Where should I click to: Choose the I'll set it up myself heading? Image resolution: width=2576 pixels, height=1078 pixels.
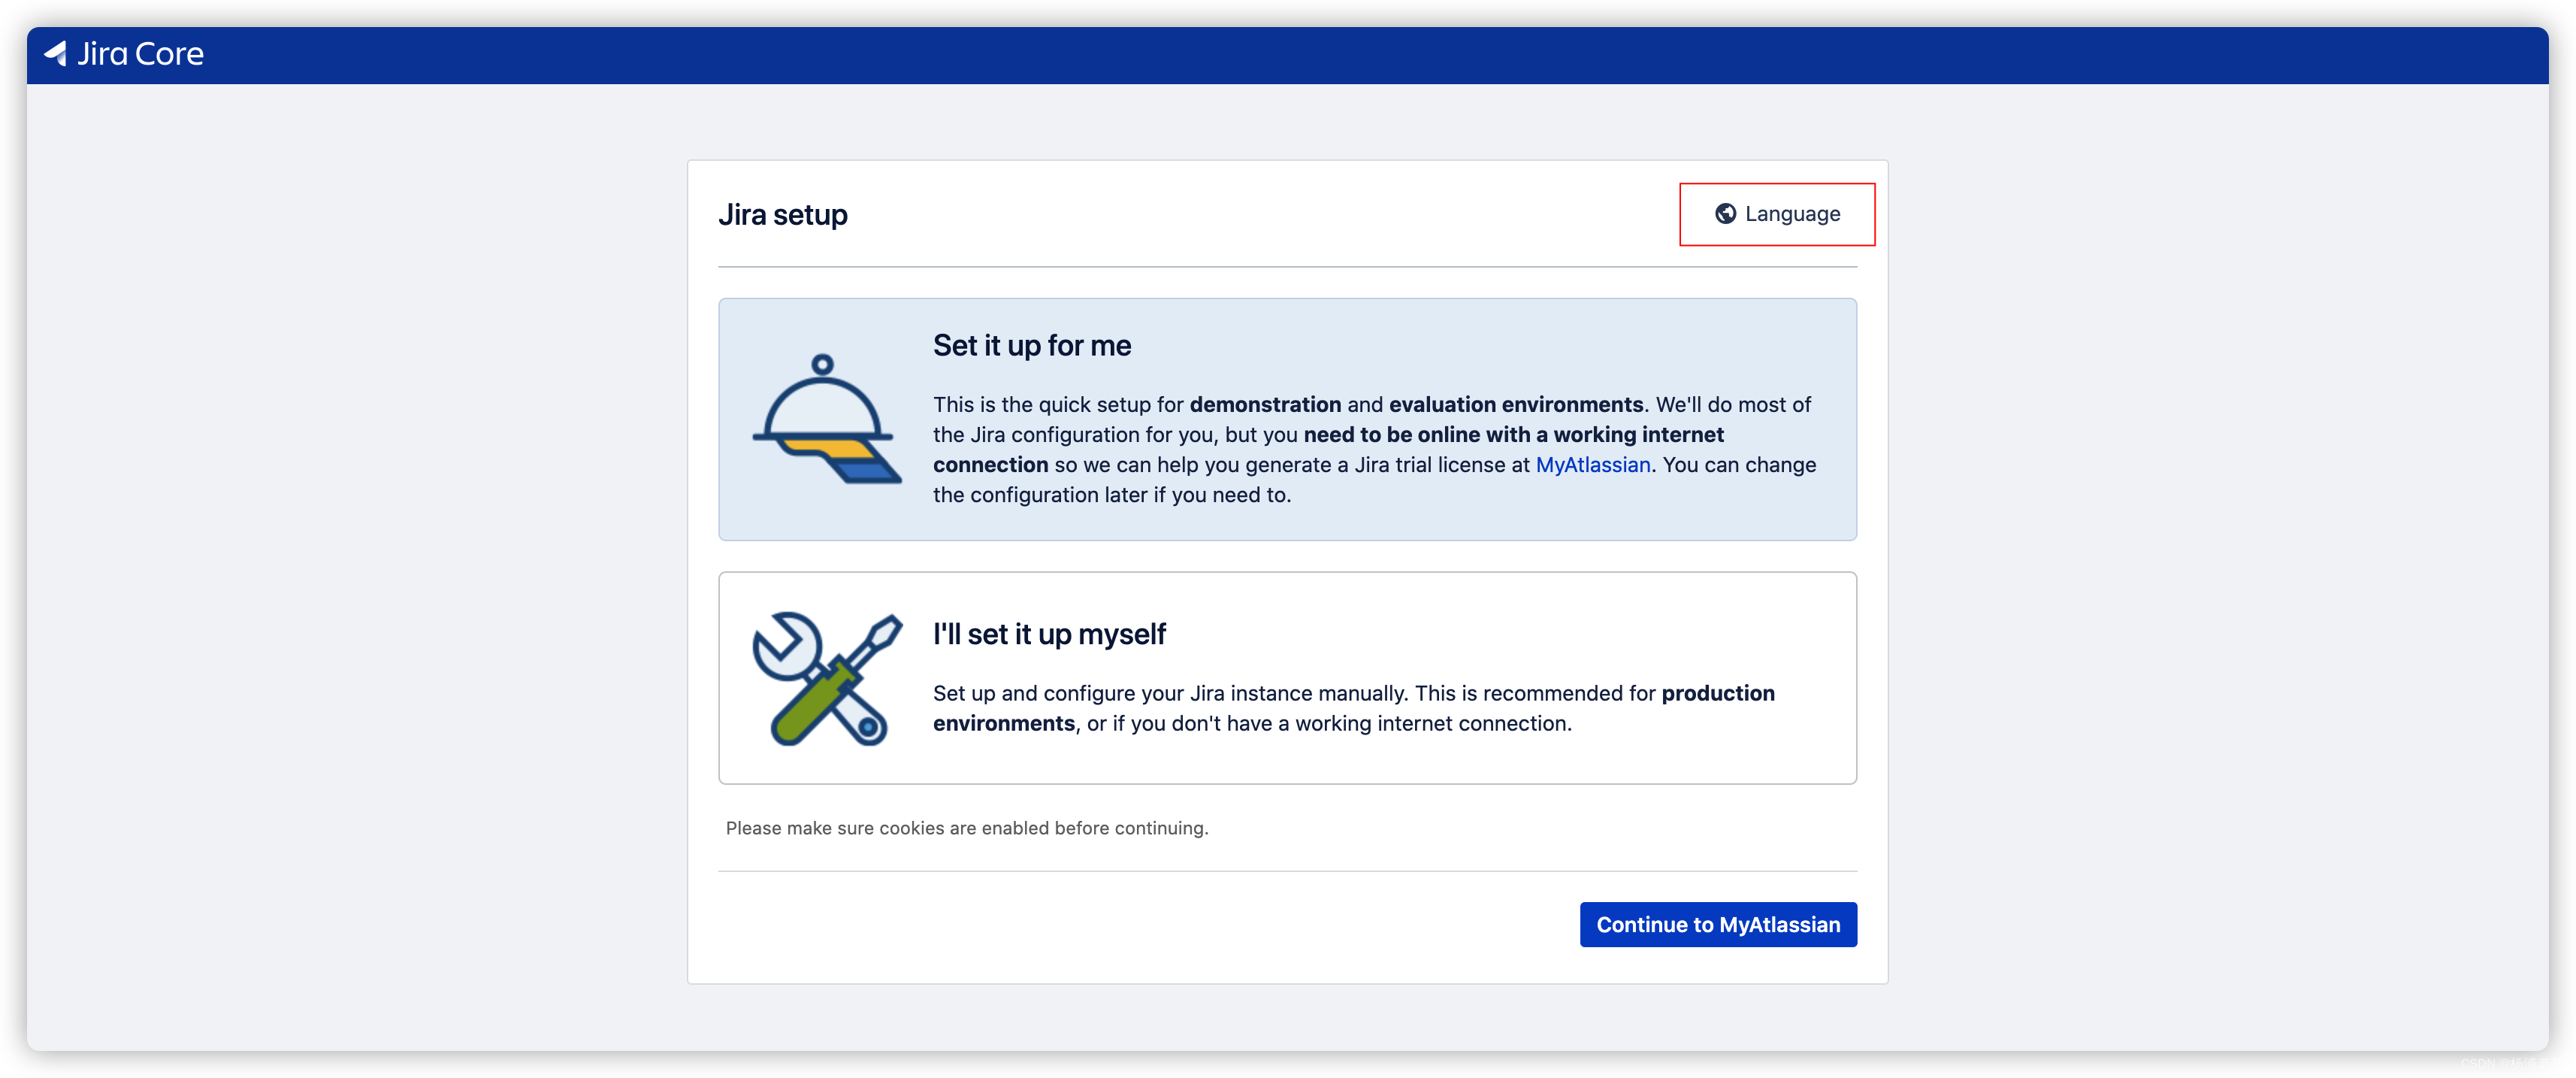(1049, 634)
